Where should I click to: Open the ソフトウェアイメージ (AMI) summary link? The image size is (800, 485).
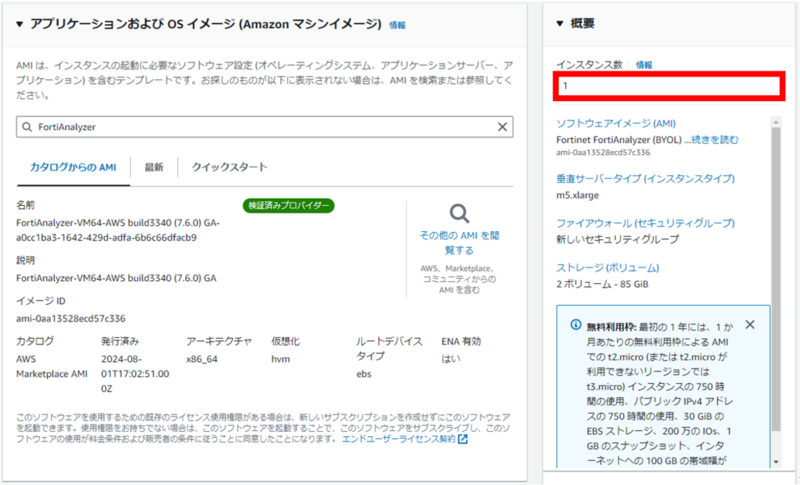616,123
